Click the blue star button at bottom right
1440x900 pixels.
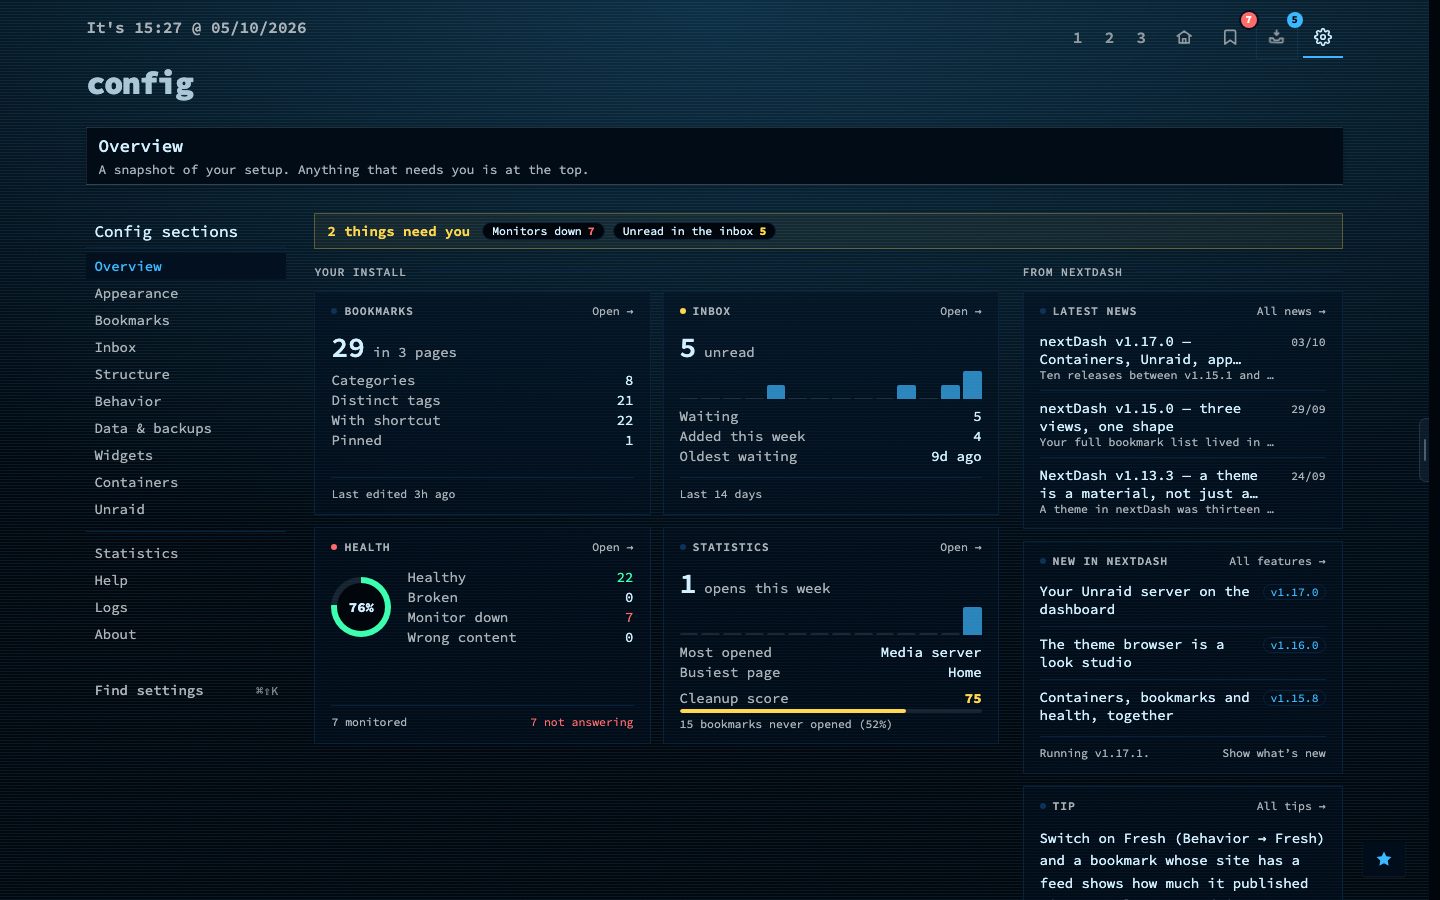click(x=1384, y=859)
